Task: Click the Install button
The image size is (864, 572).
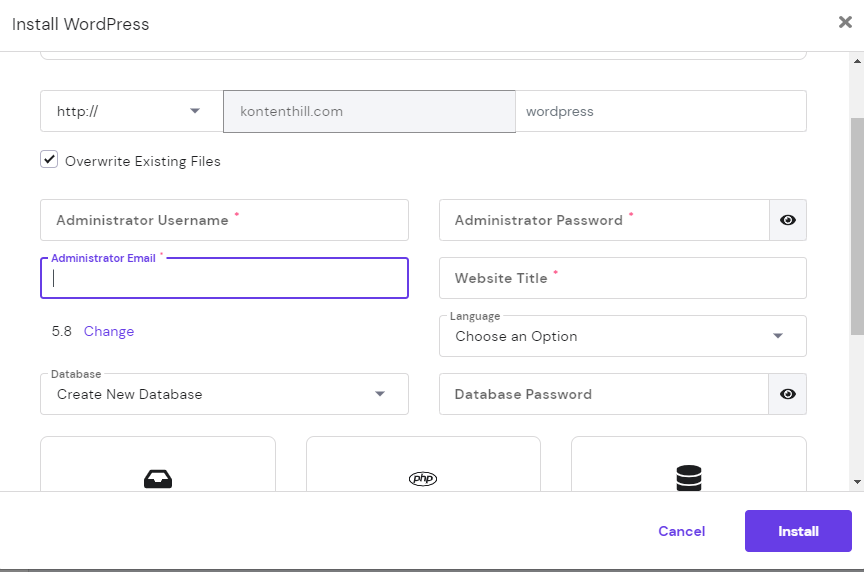Action: pos(798,531)
